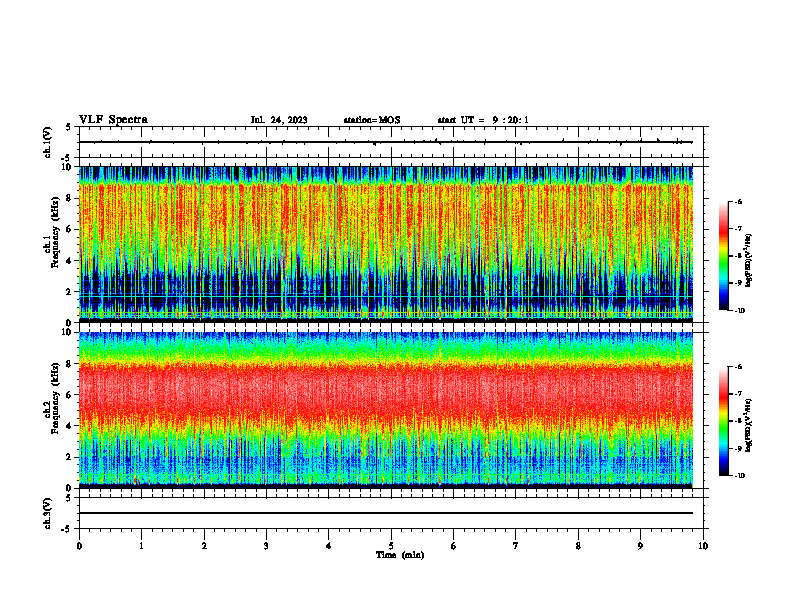The width and height of the screenshot is (792, 612).
Task: Click the ch.3 voltage waveform trace
Action: click(386, 513)
